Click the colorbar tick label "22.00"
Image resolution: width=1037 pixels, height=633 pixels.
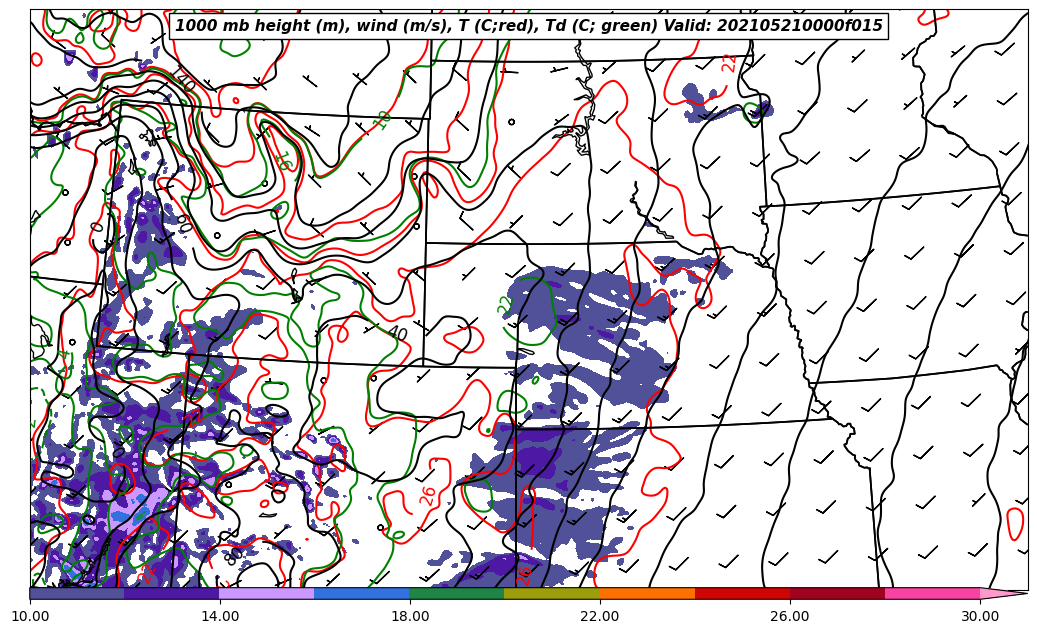point(600,616)
